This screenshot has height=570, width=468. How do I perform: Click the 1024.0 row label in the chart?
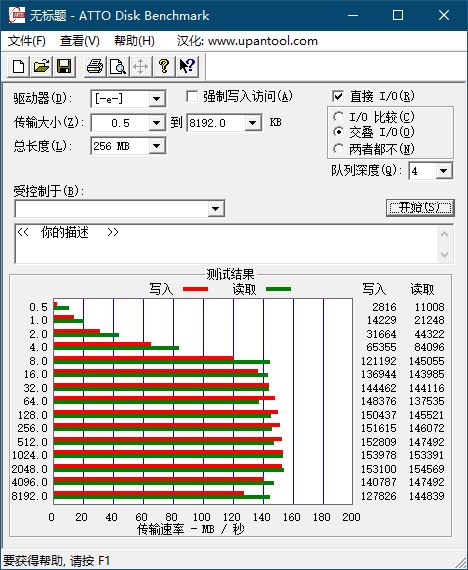(29, 455)
